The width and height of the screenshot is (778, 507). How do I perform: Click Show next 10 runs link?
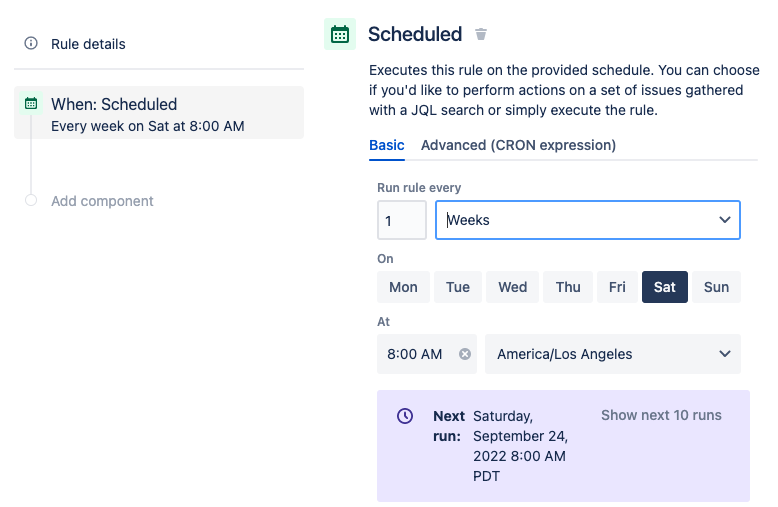tap(661, 415)
